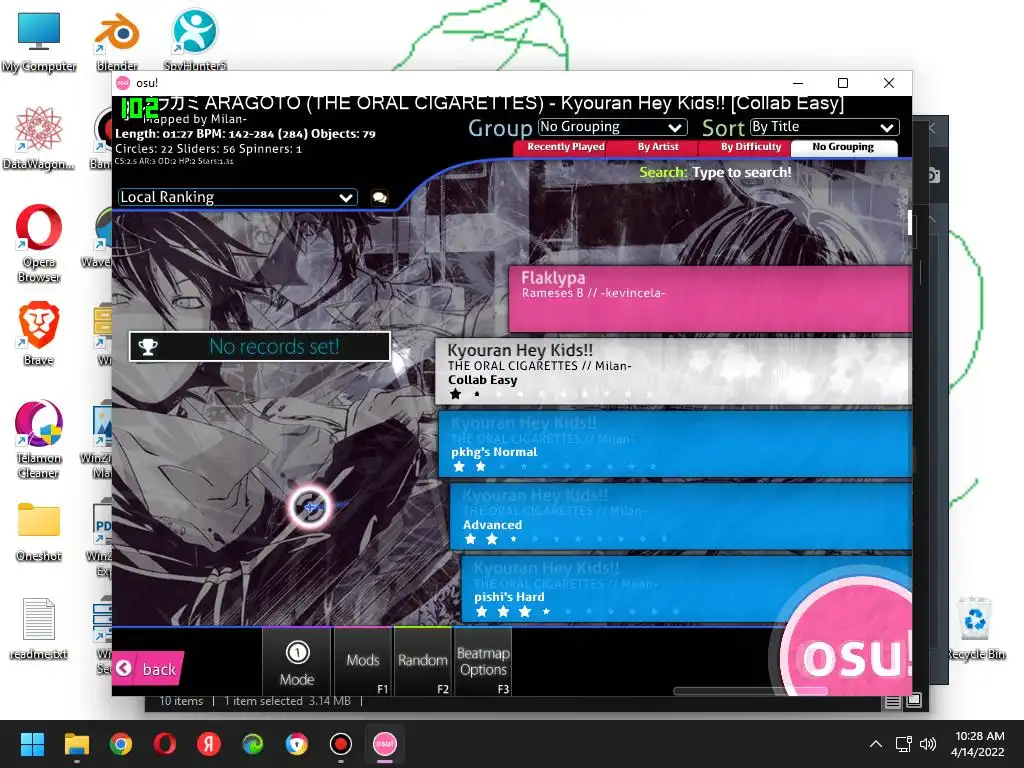The width and height of the screenshot is (1024, 768).
Task: Click the No records set! banner
Action: (260, 347)
